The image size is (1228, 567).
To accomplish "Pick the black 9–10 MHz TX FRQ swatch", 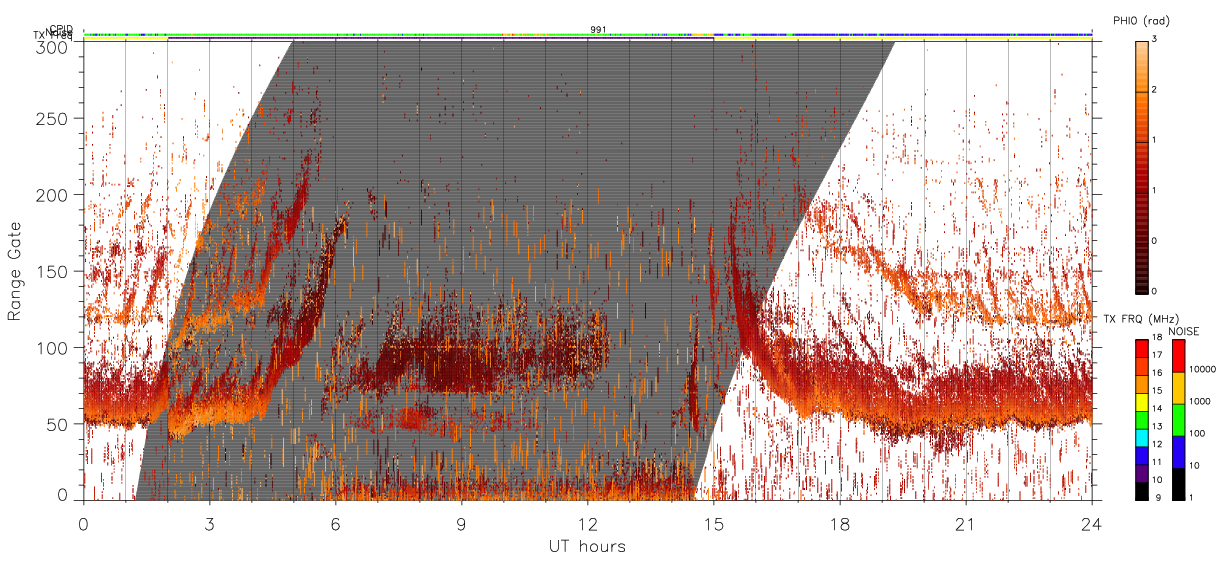I will [1142, 491].
